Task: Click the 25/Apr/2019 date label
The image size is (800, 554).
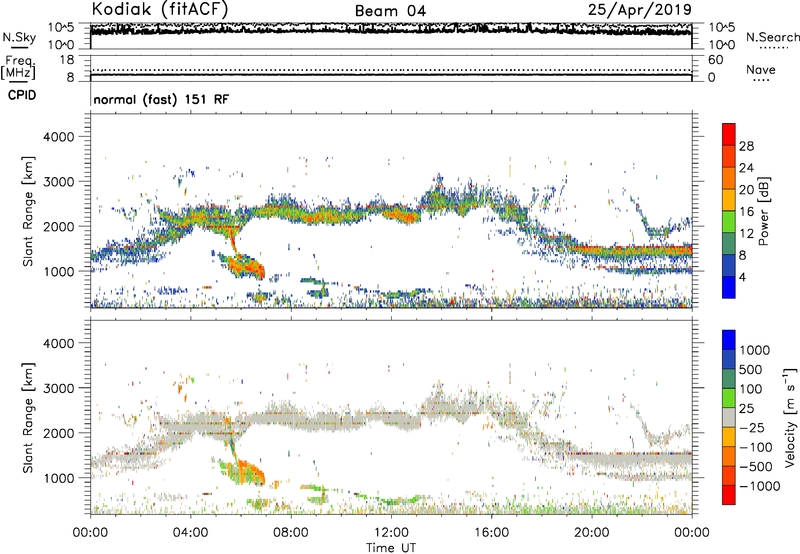Action: tap(640, 9)
